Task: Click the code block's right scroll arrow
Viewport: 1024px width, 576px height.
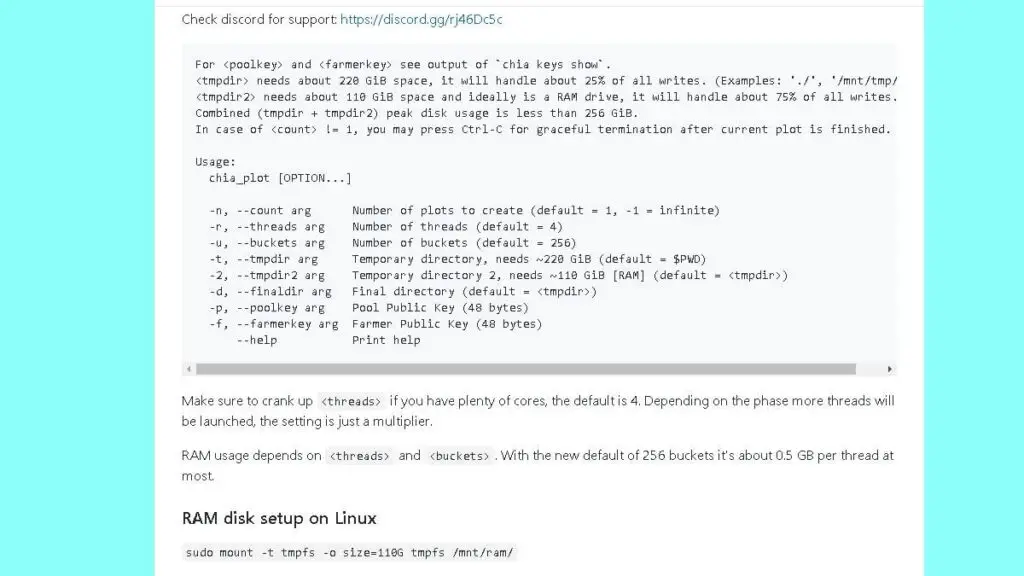Action: (889, 369)
